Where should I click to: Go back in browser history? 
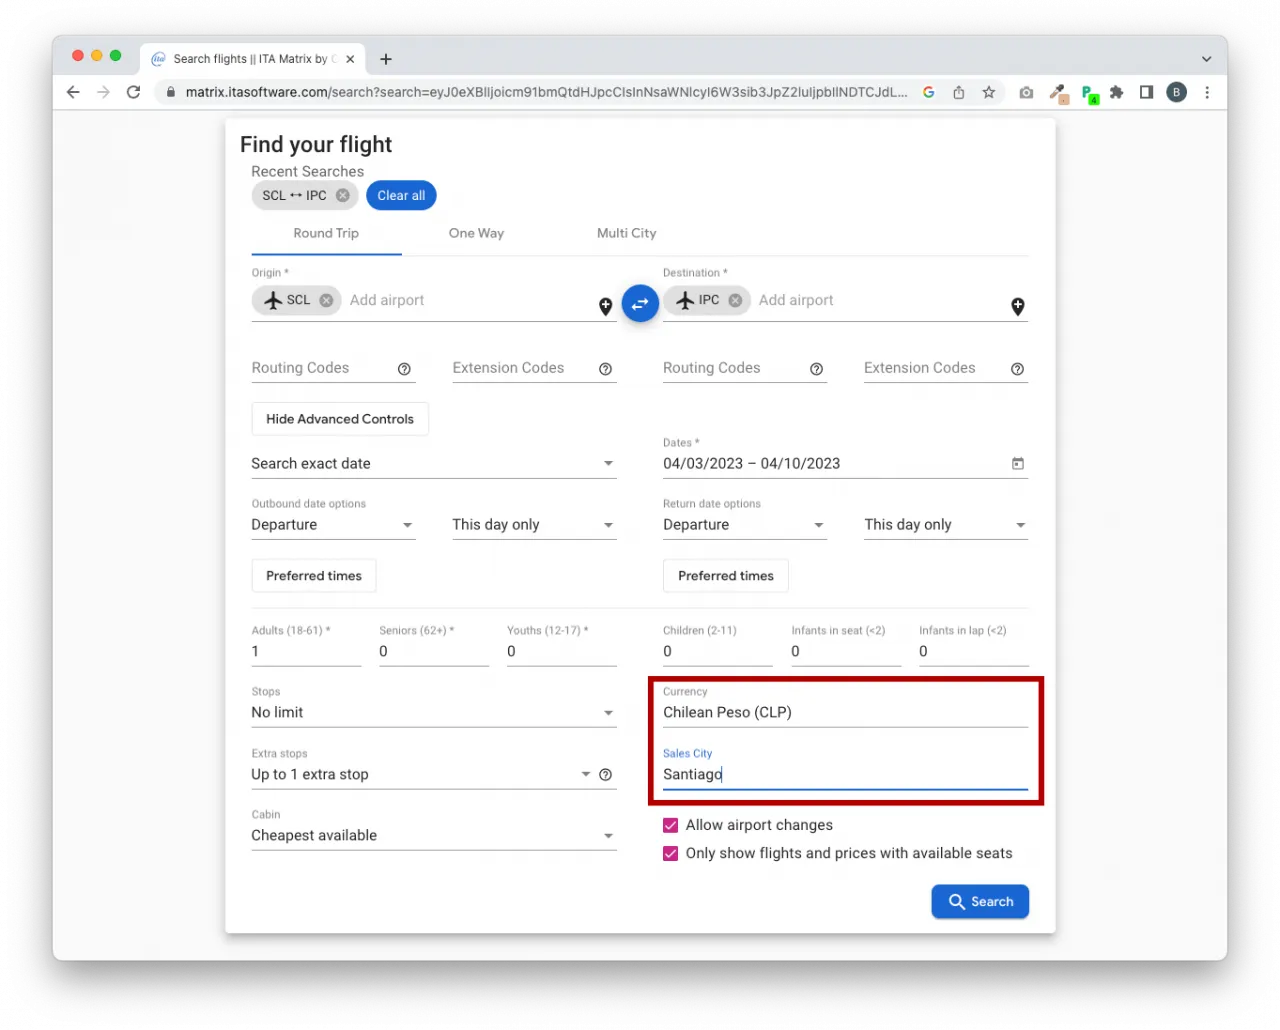pyautogui.click(x=73, y=92)
